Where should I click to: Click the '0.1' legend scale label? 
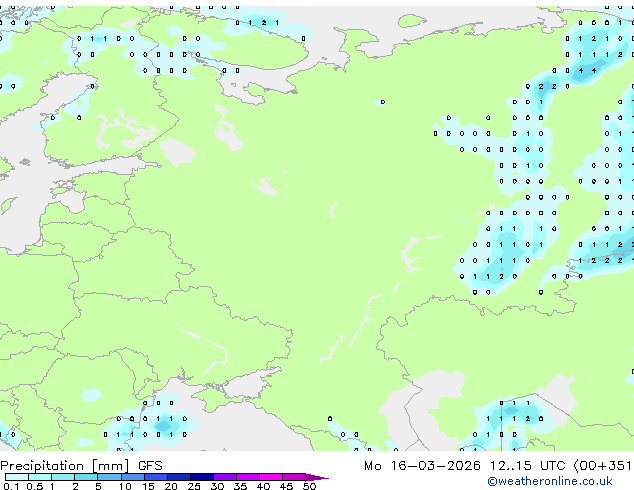pyautogui.click(x=11, y=486)
